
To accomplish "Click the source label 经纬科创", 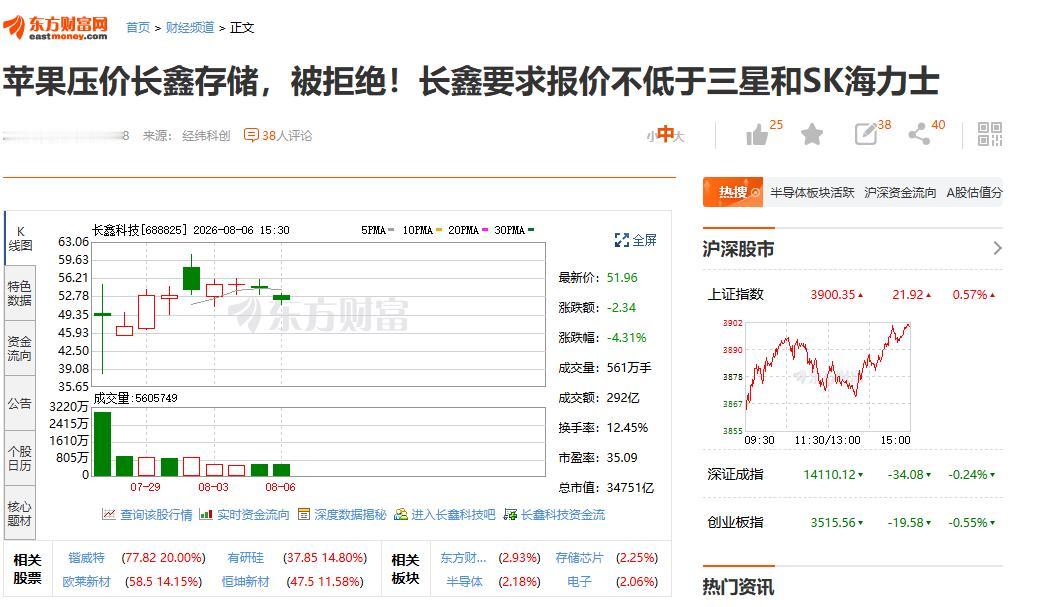I will click(x=206, y=135).
